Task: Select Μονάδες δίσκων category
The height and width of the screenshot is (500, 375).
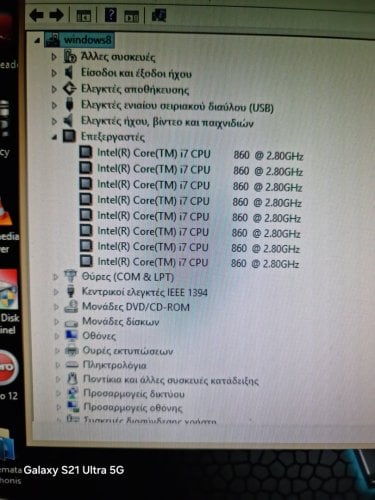Action: [x=121, y=322]
